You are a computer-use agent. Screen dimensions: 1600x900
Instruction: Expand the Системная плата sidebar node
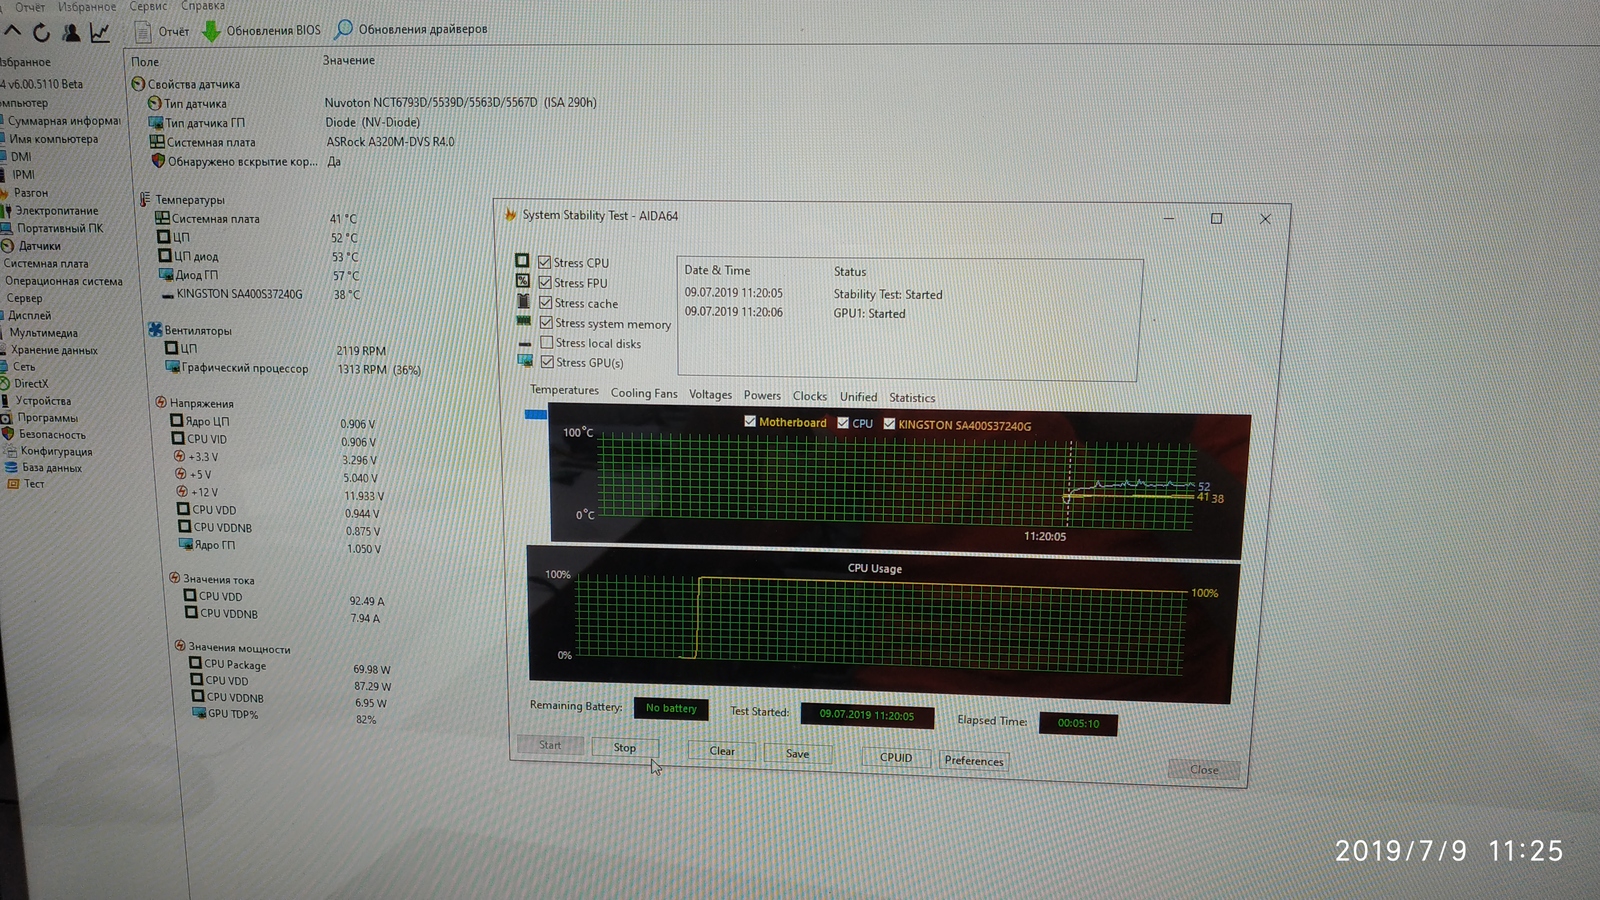(x=45, y=263)
